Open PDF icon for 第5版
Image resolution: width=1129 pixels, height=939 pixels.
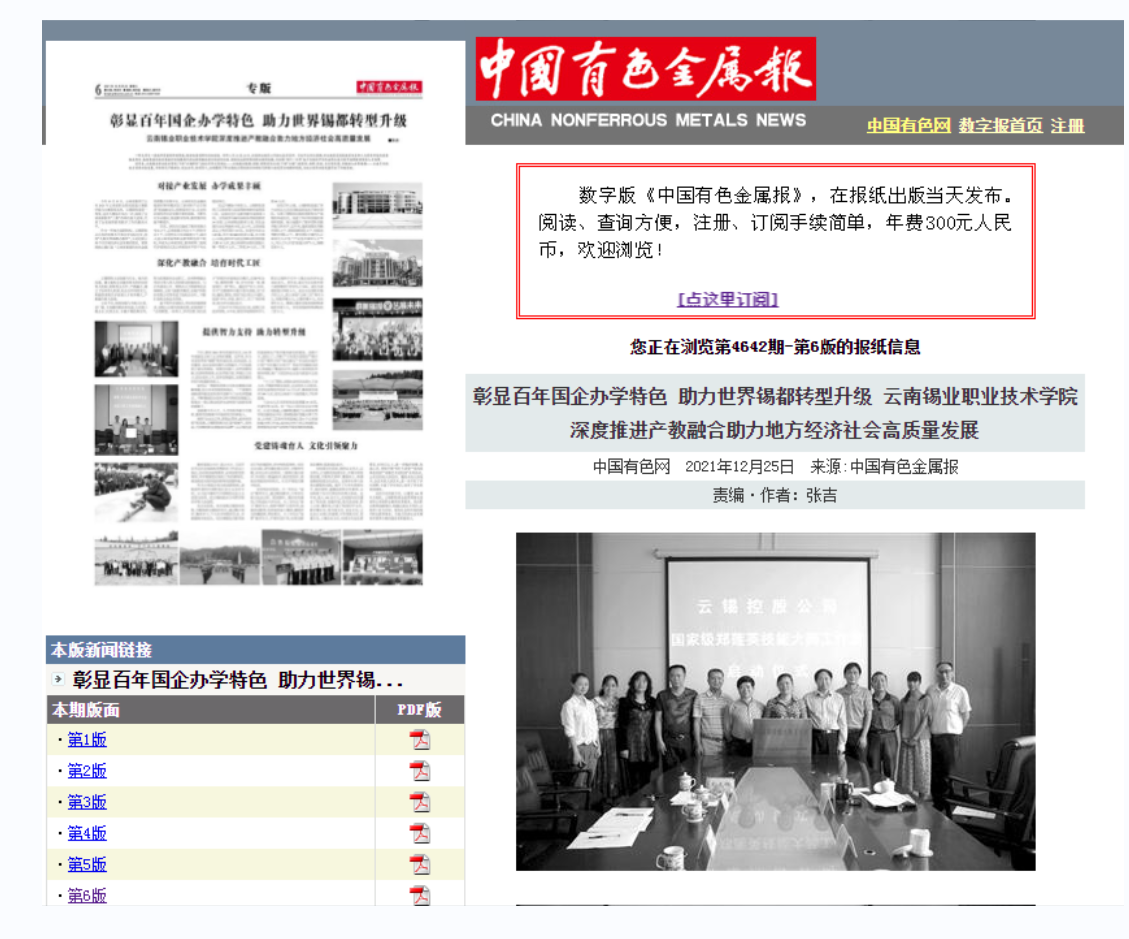(x=420, y=864)
